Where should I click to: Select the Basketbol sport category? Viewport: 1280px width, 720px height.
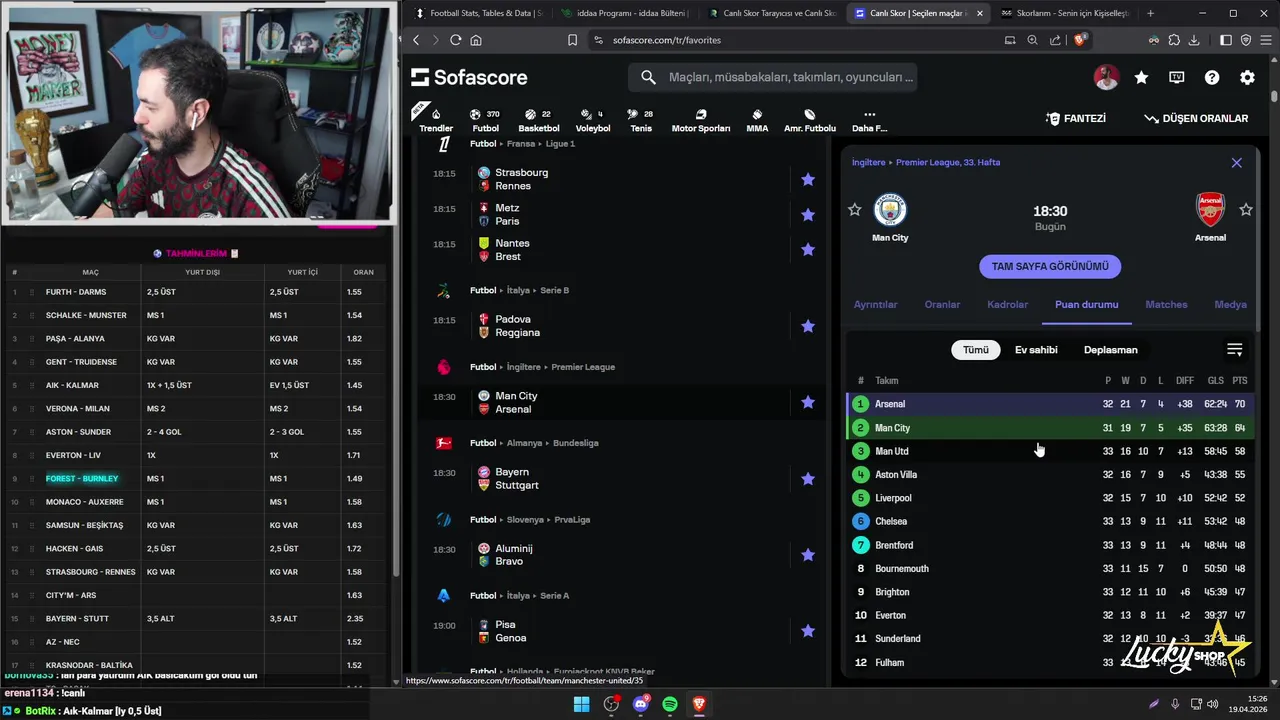[539, 120]
